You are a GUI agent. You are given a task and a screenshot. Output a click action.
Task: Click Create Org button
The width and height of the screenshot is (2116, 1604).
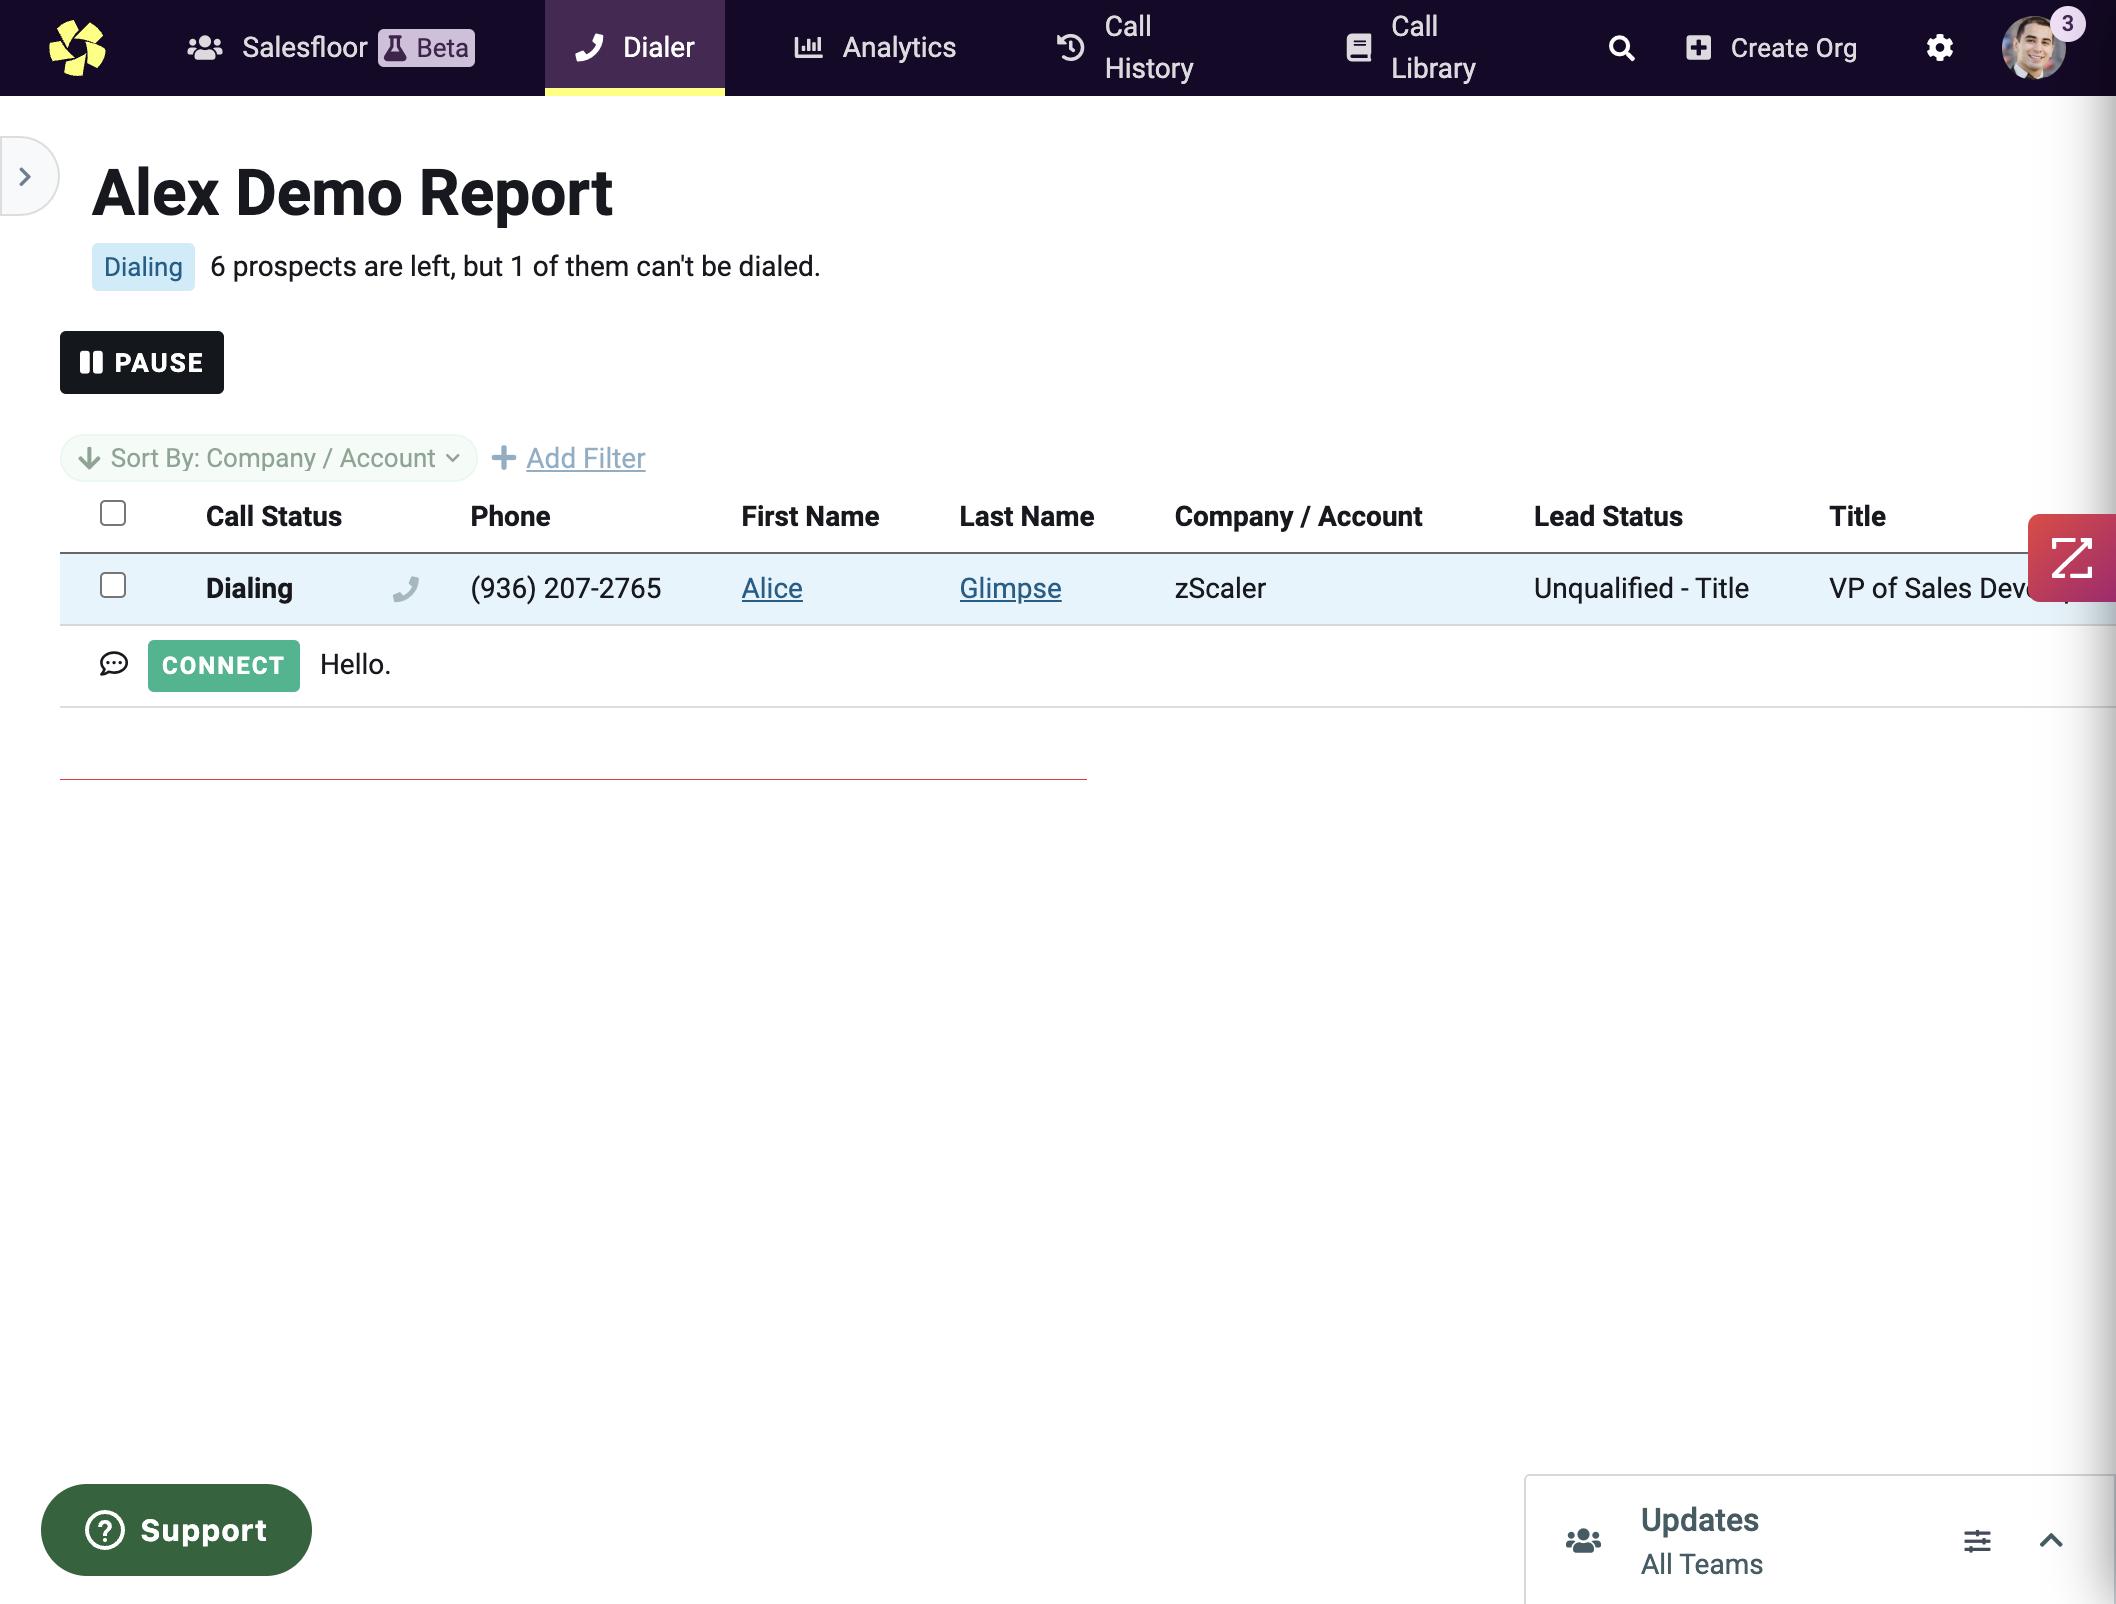click(x=1771, y=48)
